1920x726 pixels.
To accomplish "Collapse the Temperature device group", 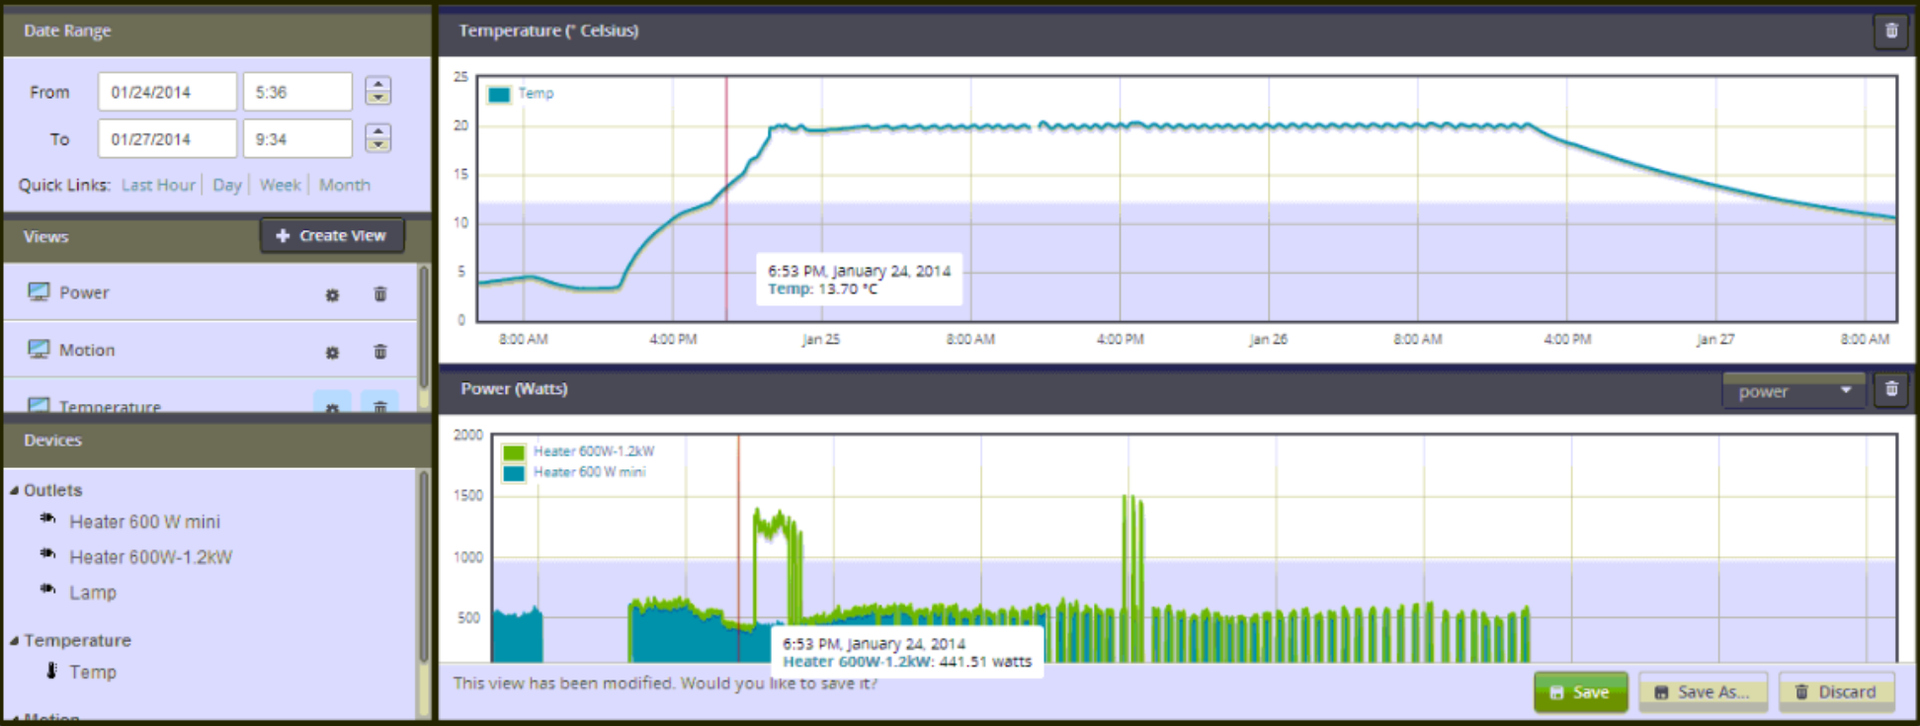I will coord(14,641).
